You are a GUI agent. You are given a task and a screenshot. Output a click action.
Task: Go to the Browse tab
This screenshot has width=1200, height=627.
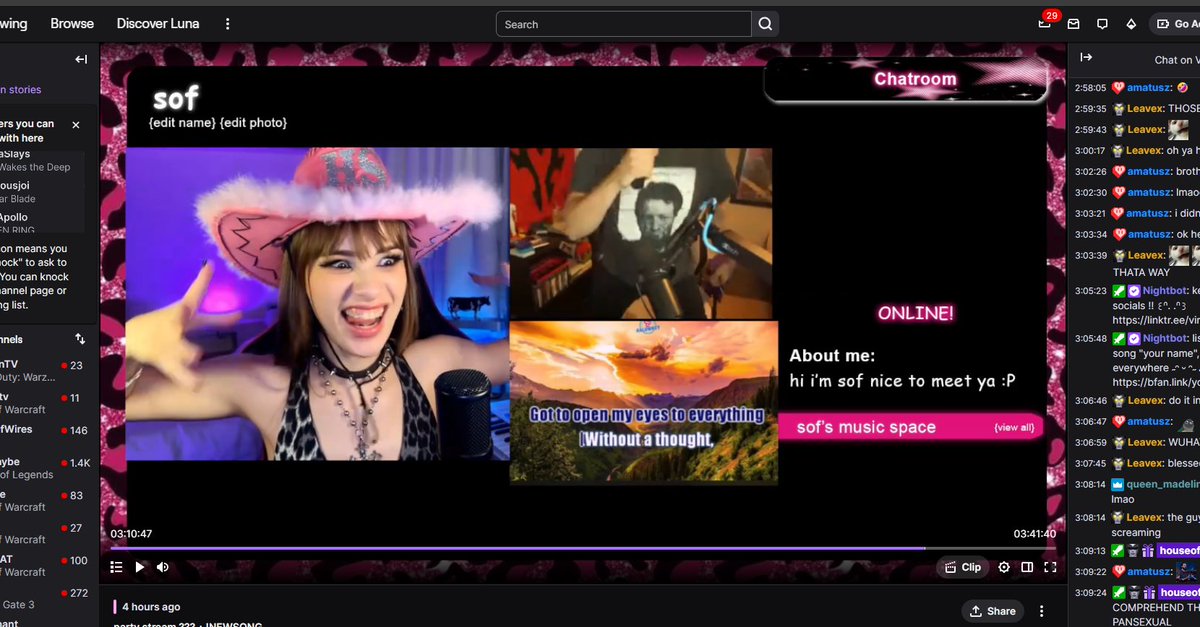click(72, 23)
